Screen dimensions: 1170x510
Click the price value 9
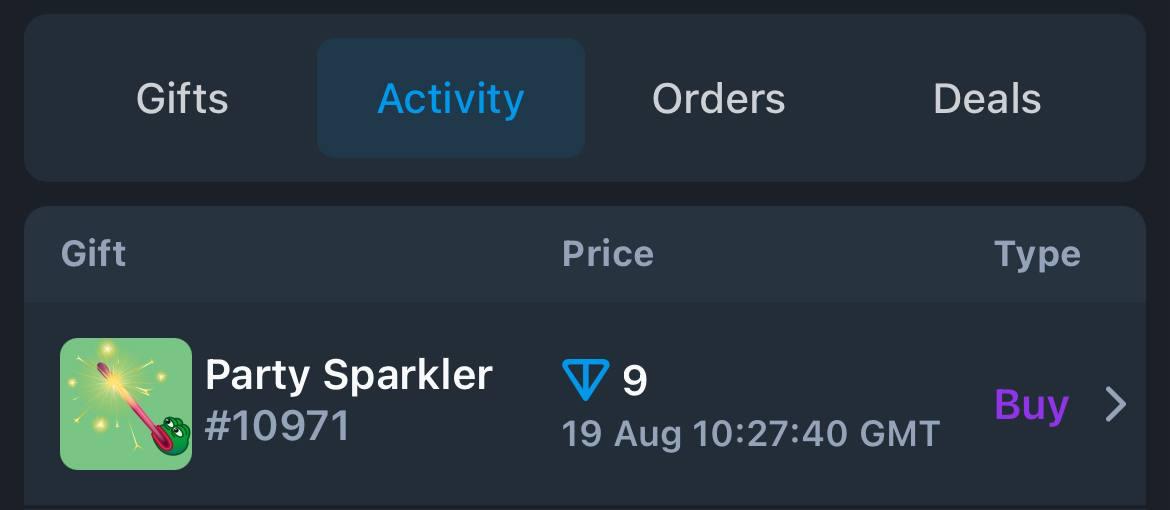coord(634,380)
